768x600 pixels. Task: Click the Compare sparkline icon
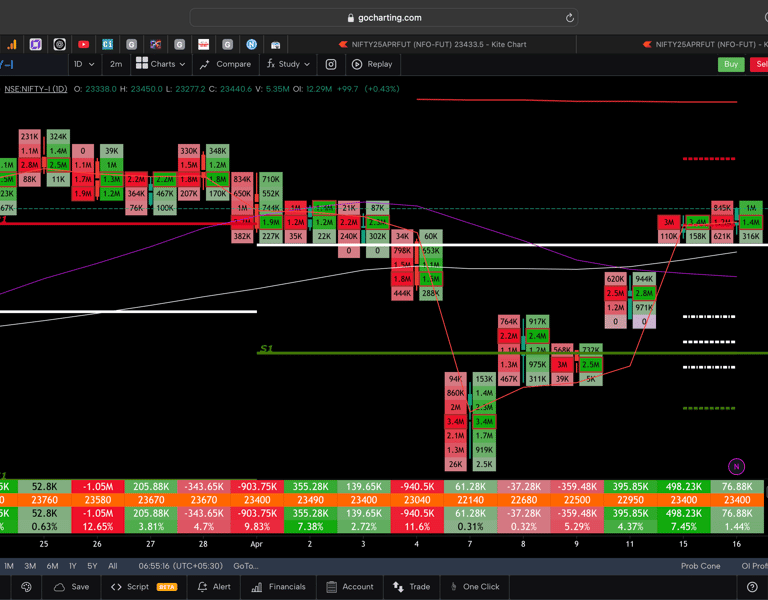pos(205,64)
